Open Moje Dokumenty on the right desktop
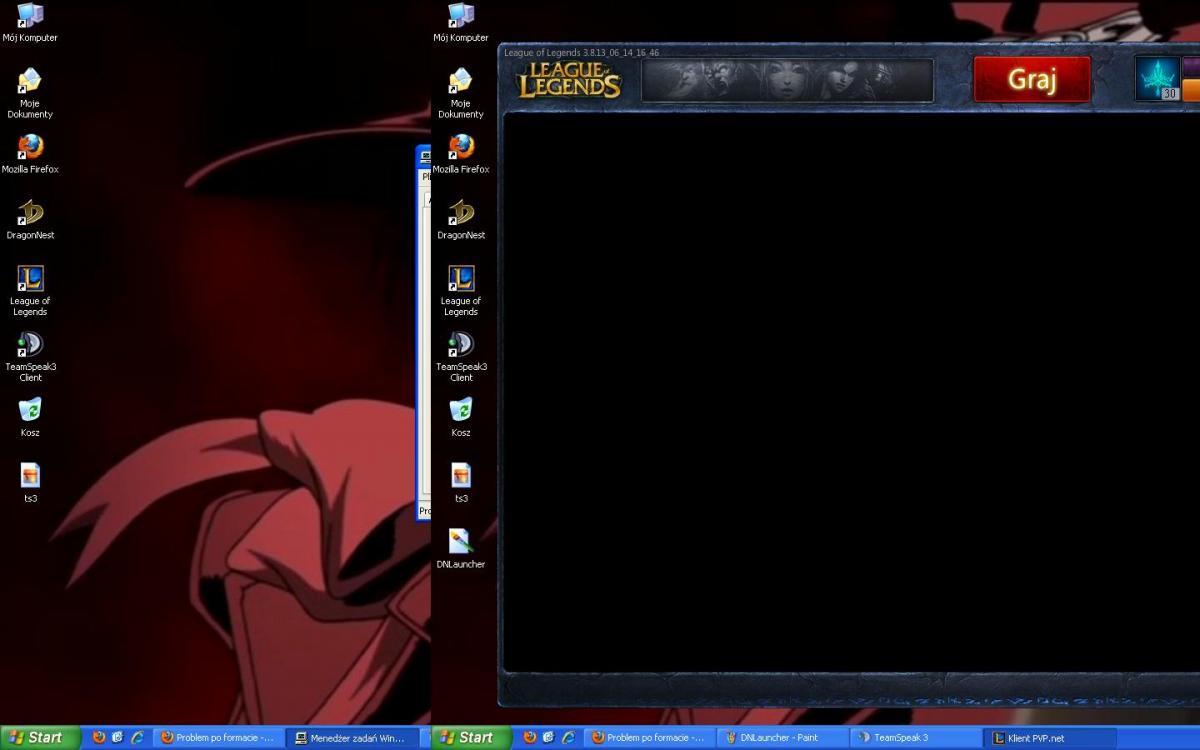The image size is (1200, 750). tap(461, 94)
